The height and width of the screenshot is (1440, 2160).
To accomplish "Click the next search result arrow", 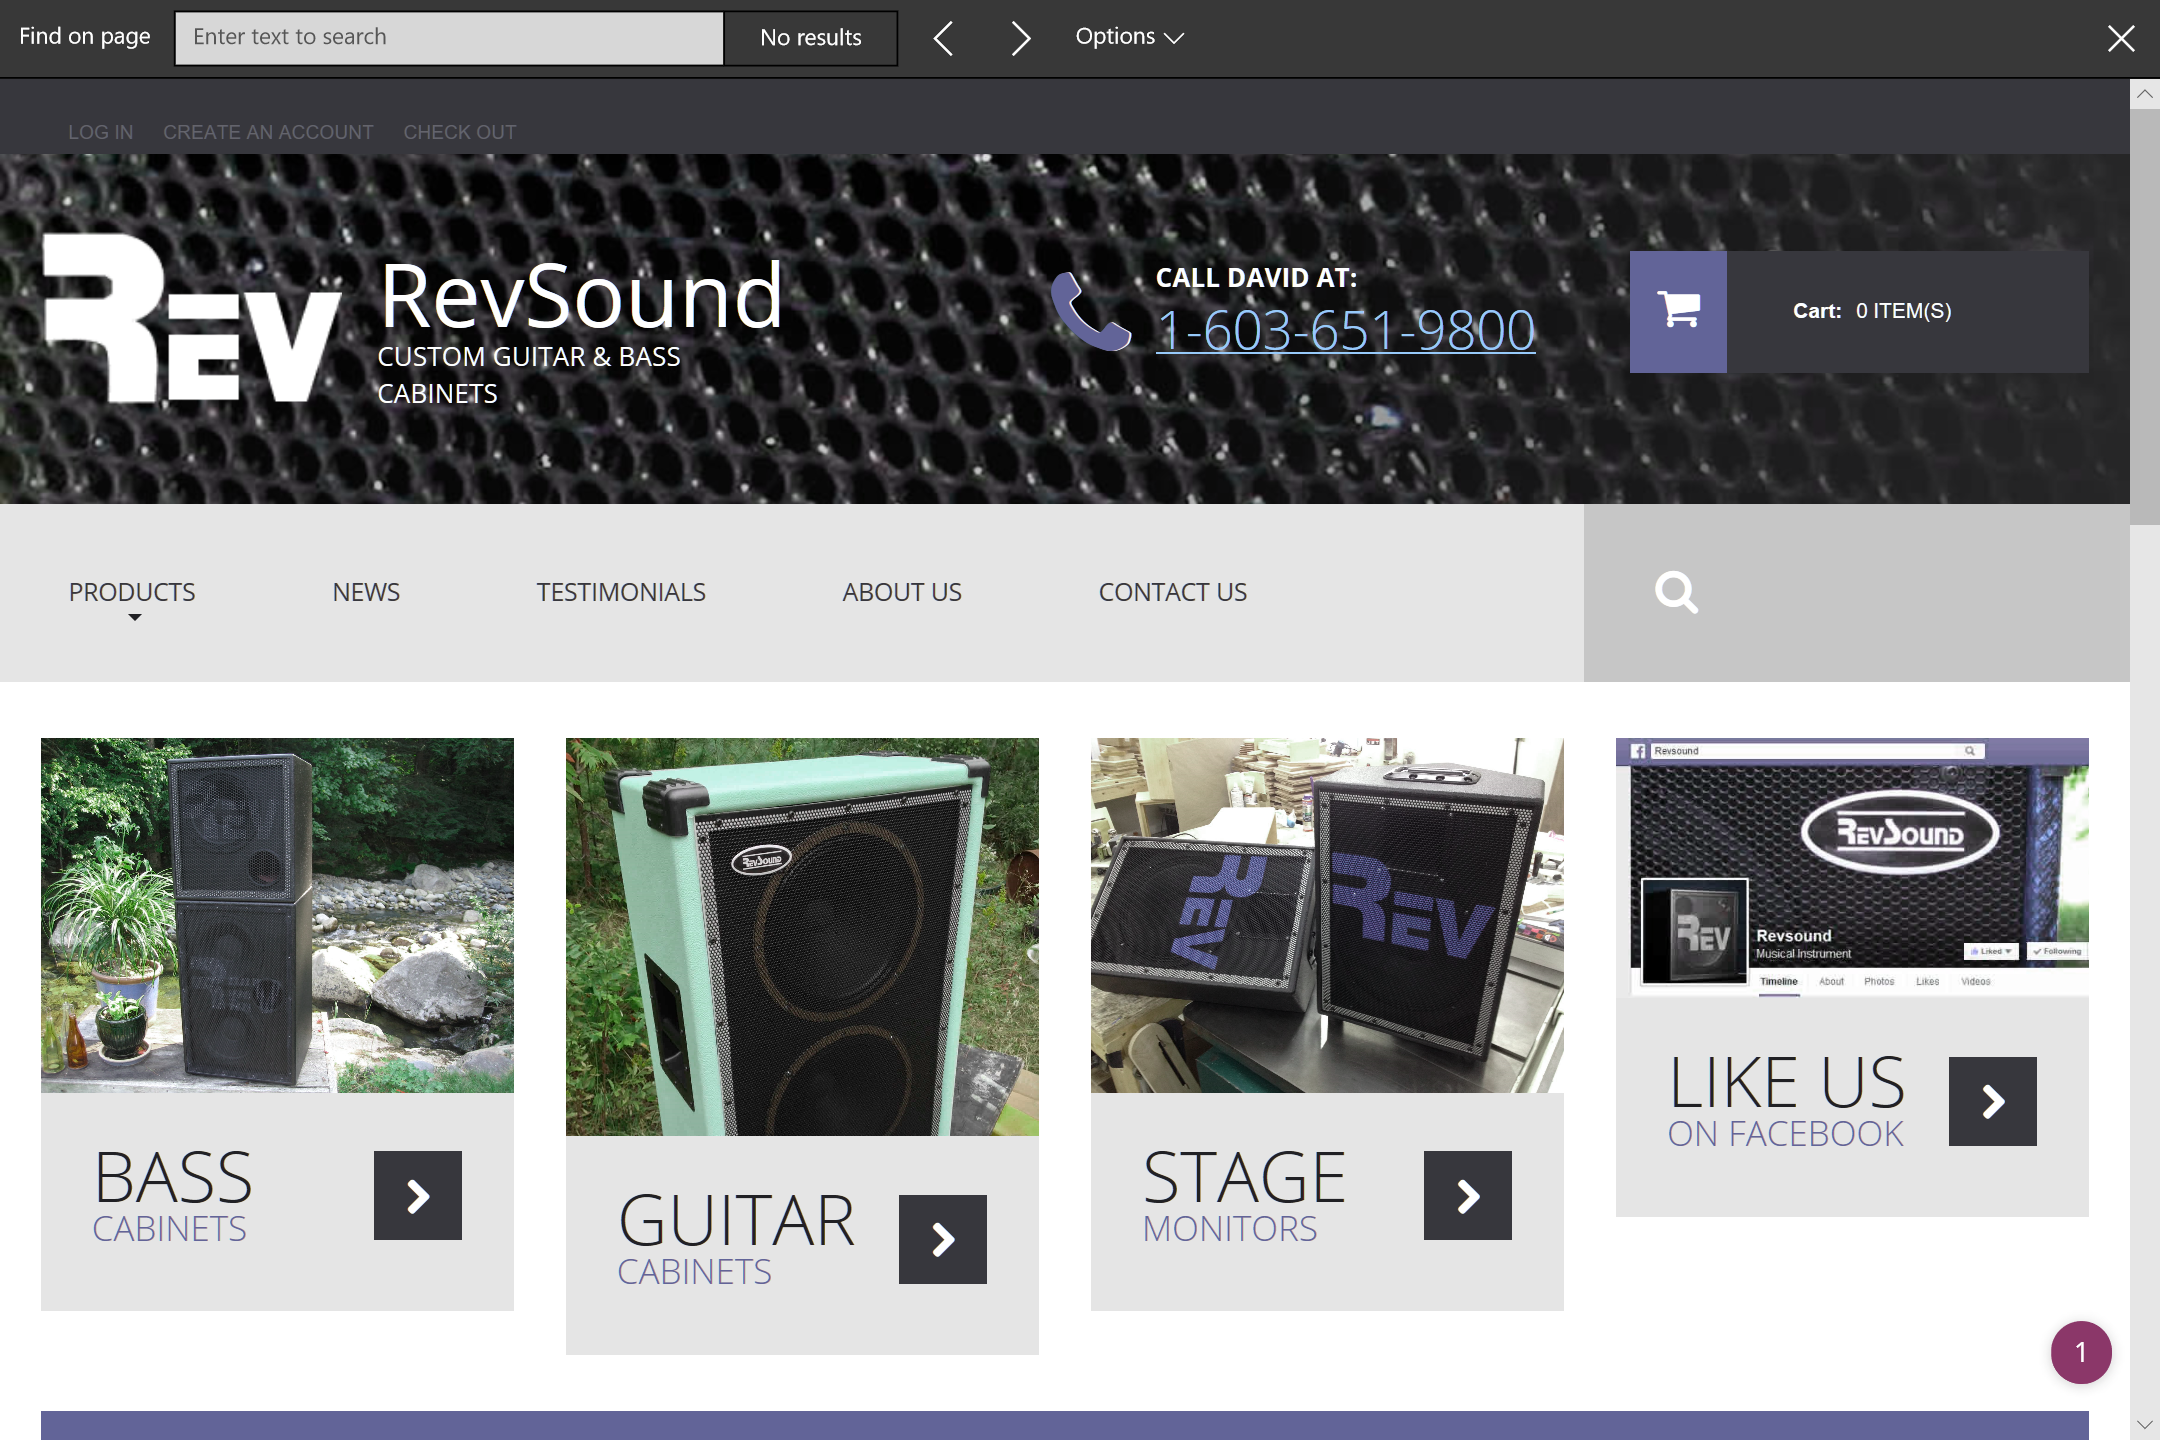I will click(x=1019, y=39).
